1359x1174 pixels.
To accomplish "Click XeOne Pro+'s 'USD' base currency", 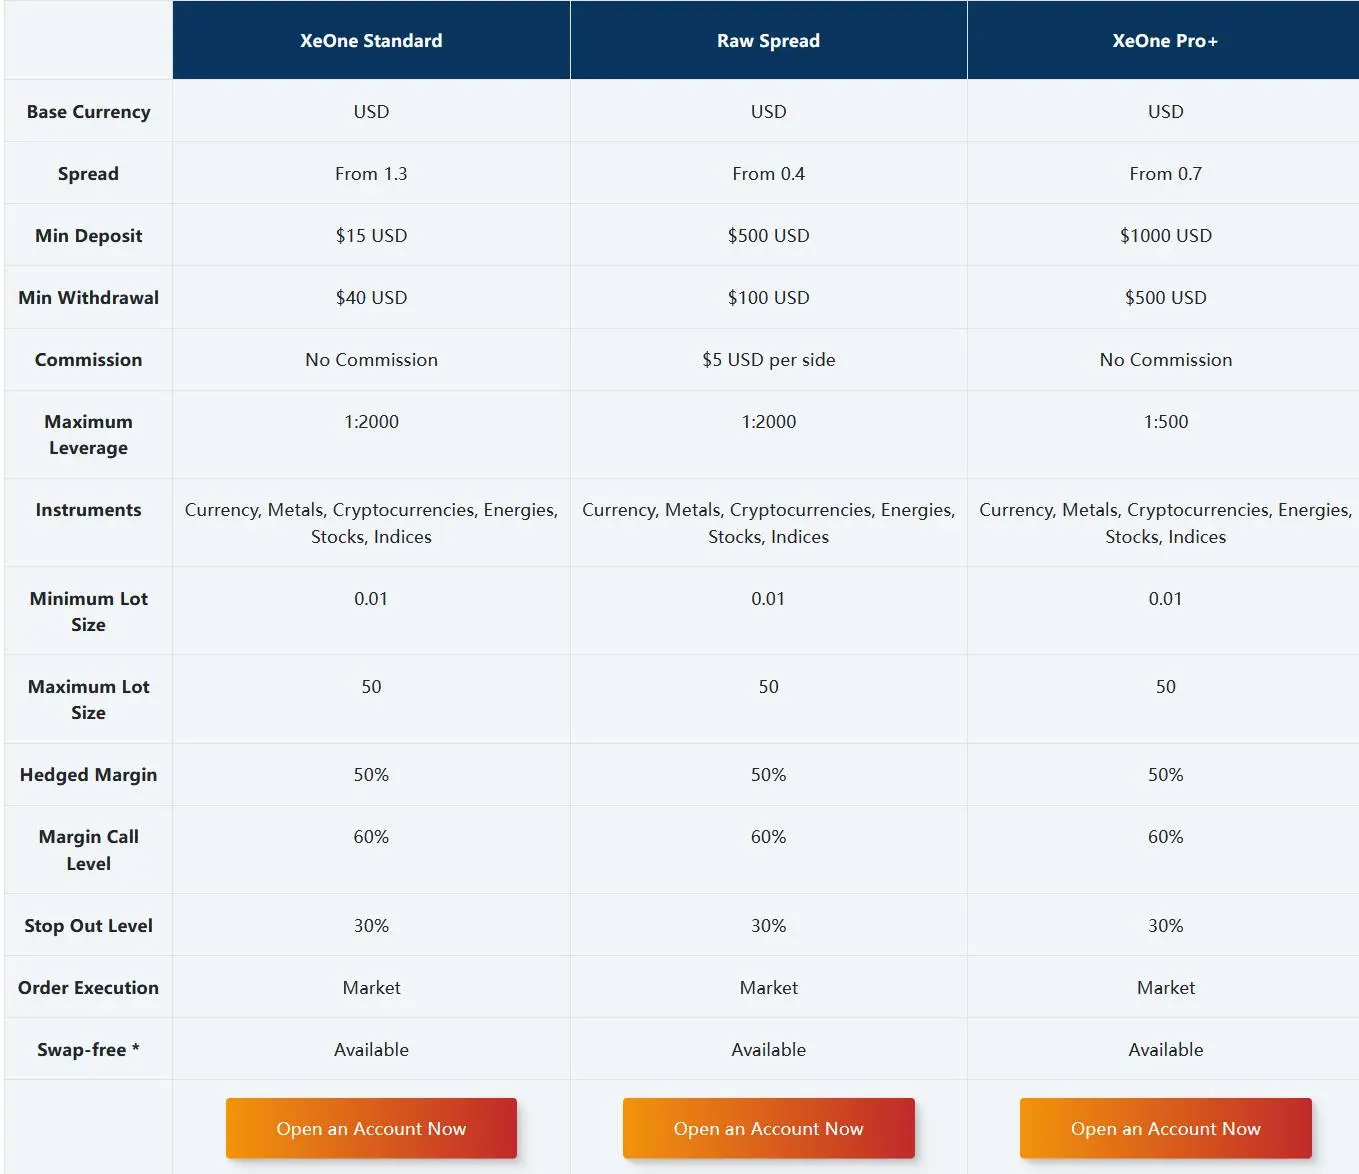I will pos(1165,112).
